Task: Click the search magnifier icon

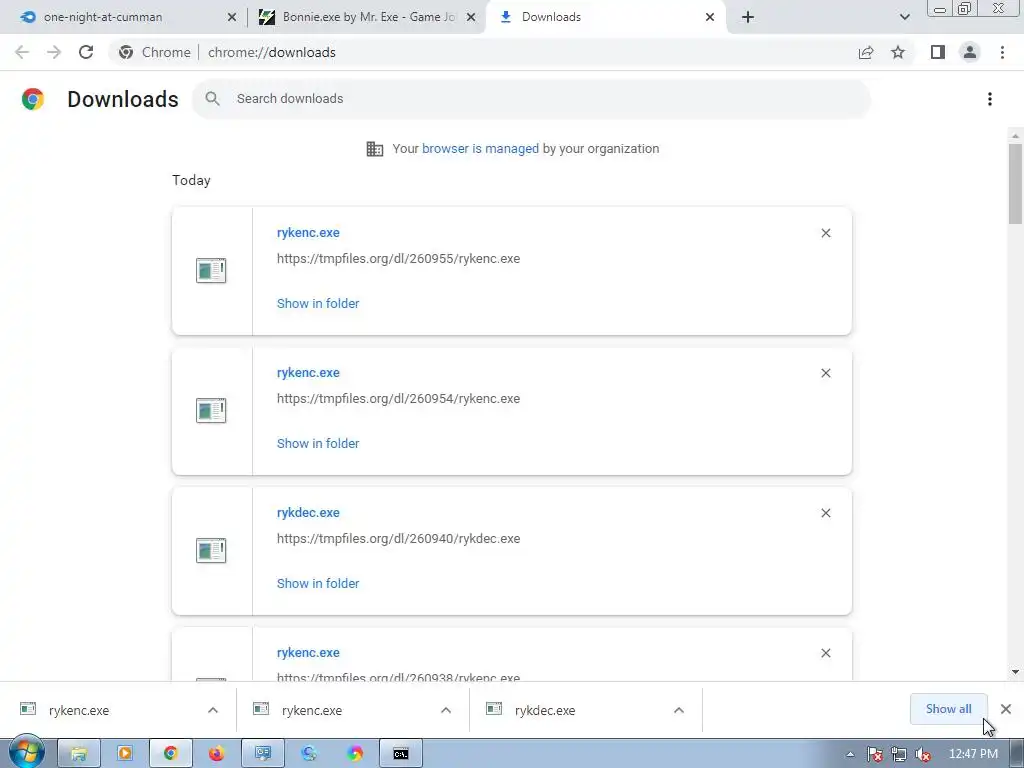Action: pos(212,99)
